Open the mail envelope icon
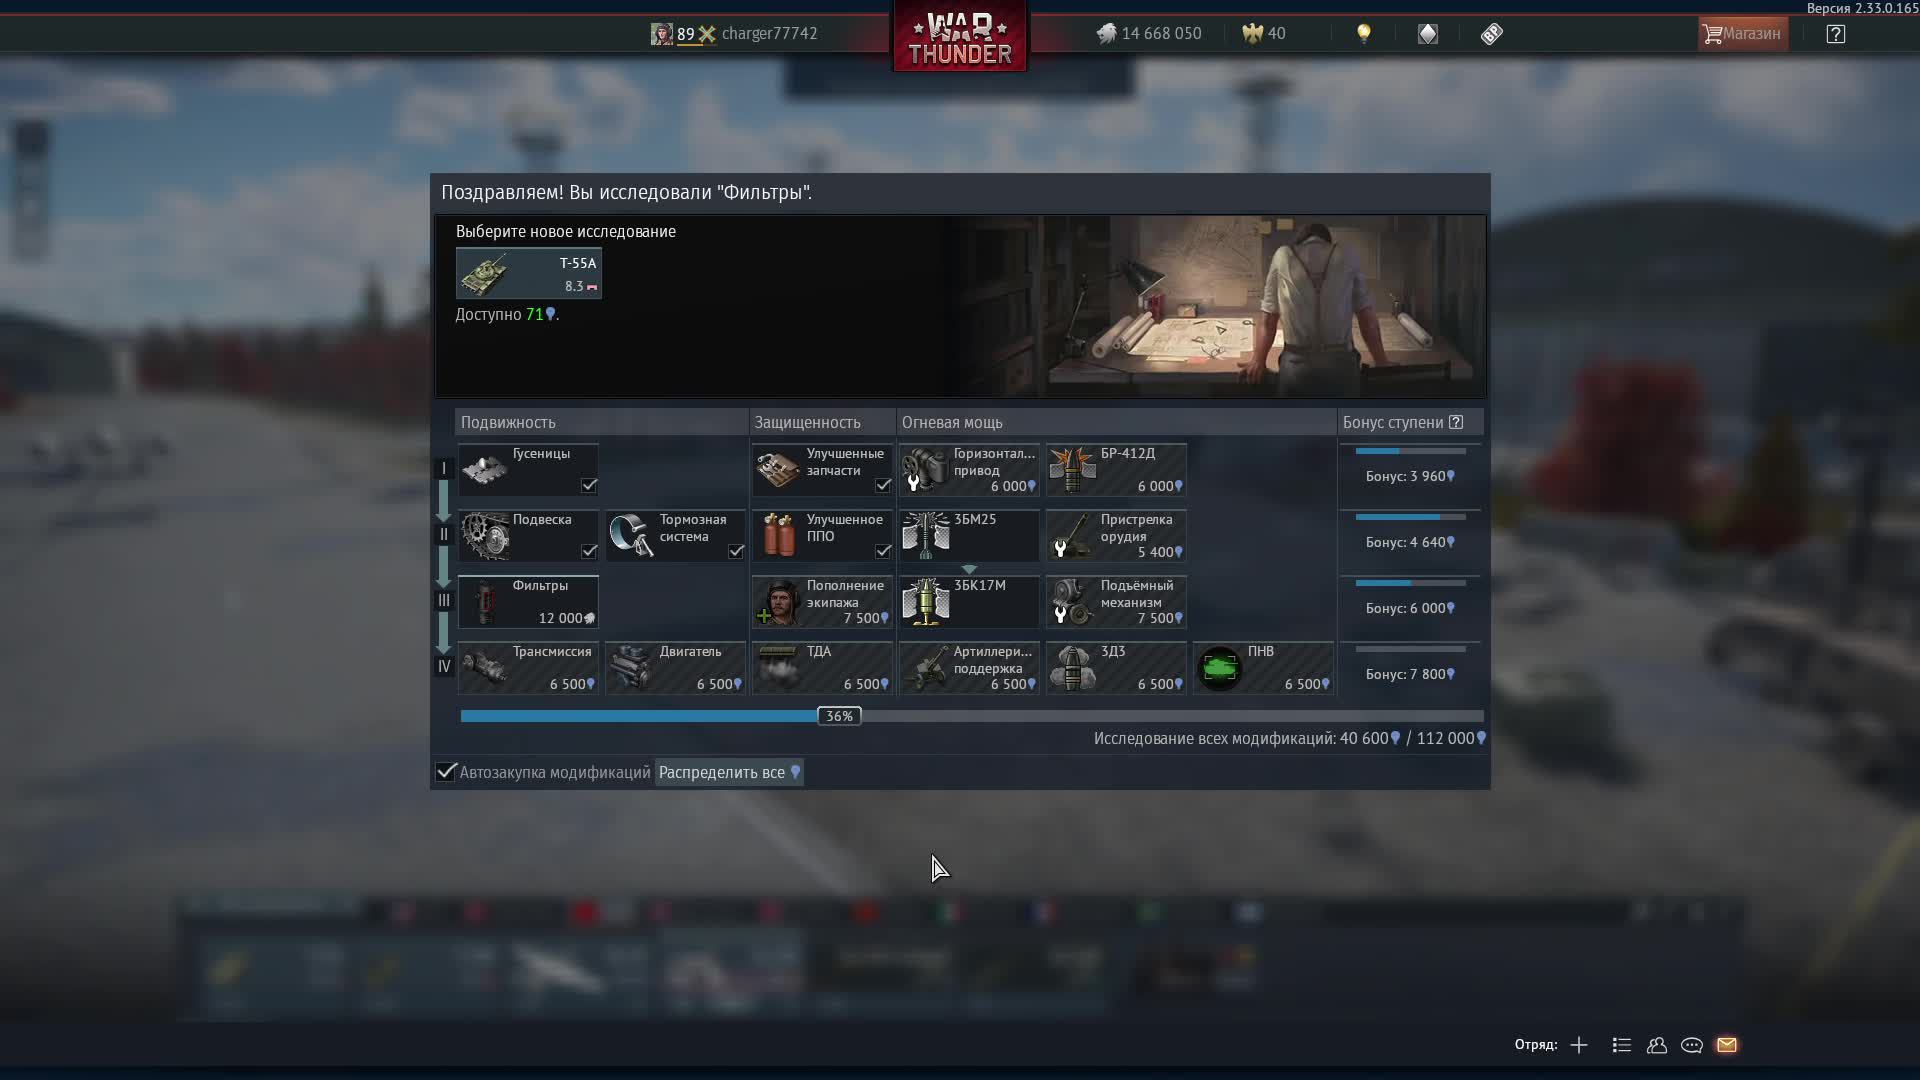The width and height of the screenshot is (1920, 1080). pyautogui.click(x=1727, y=1045)
